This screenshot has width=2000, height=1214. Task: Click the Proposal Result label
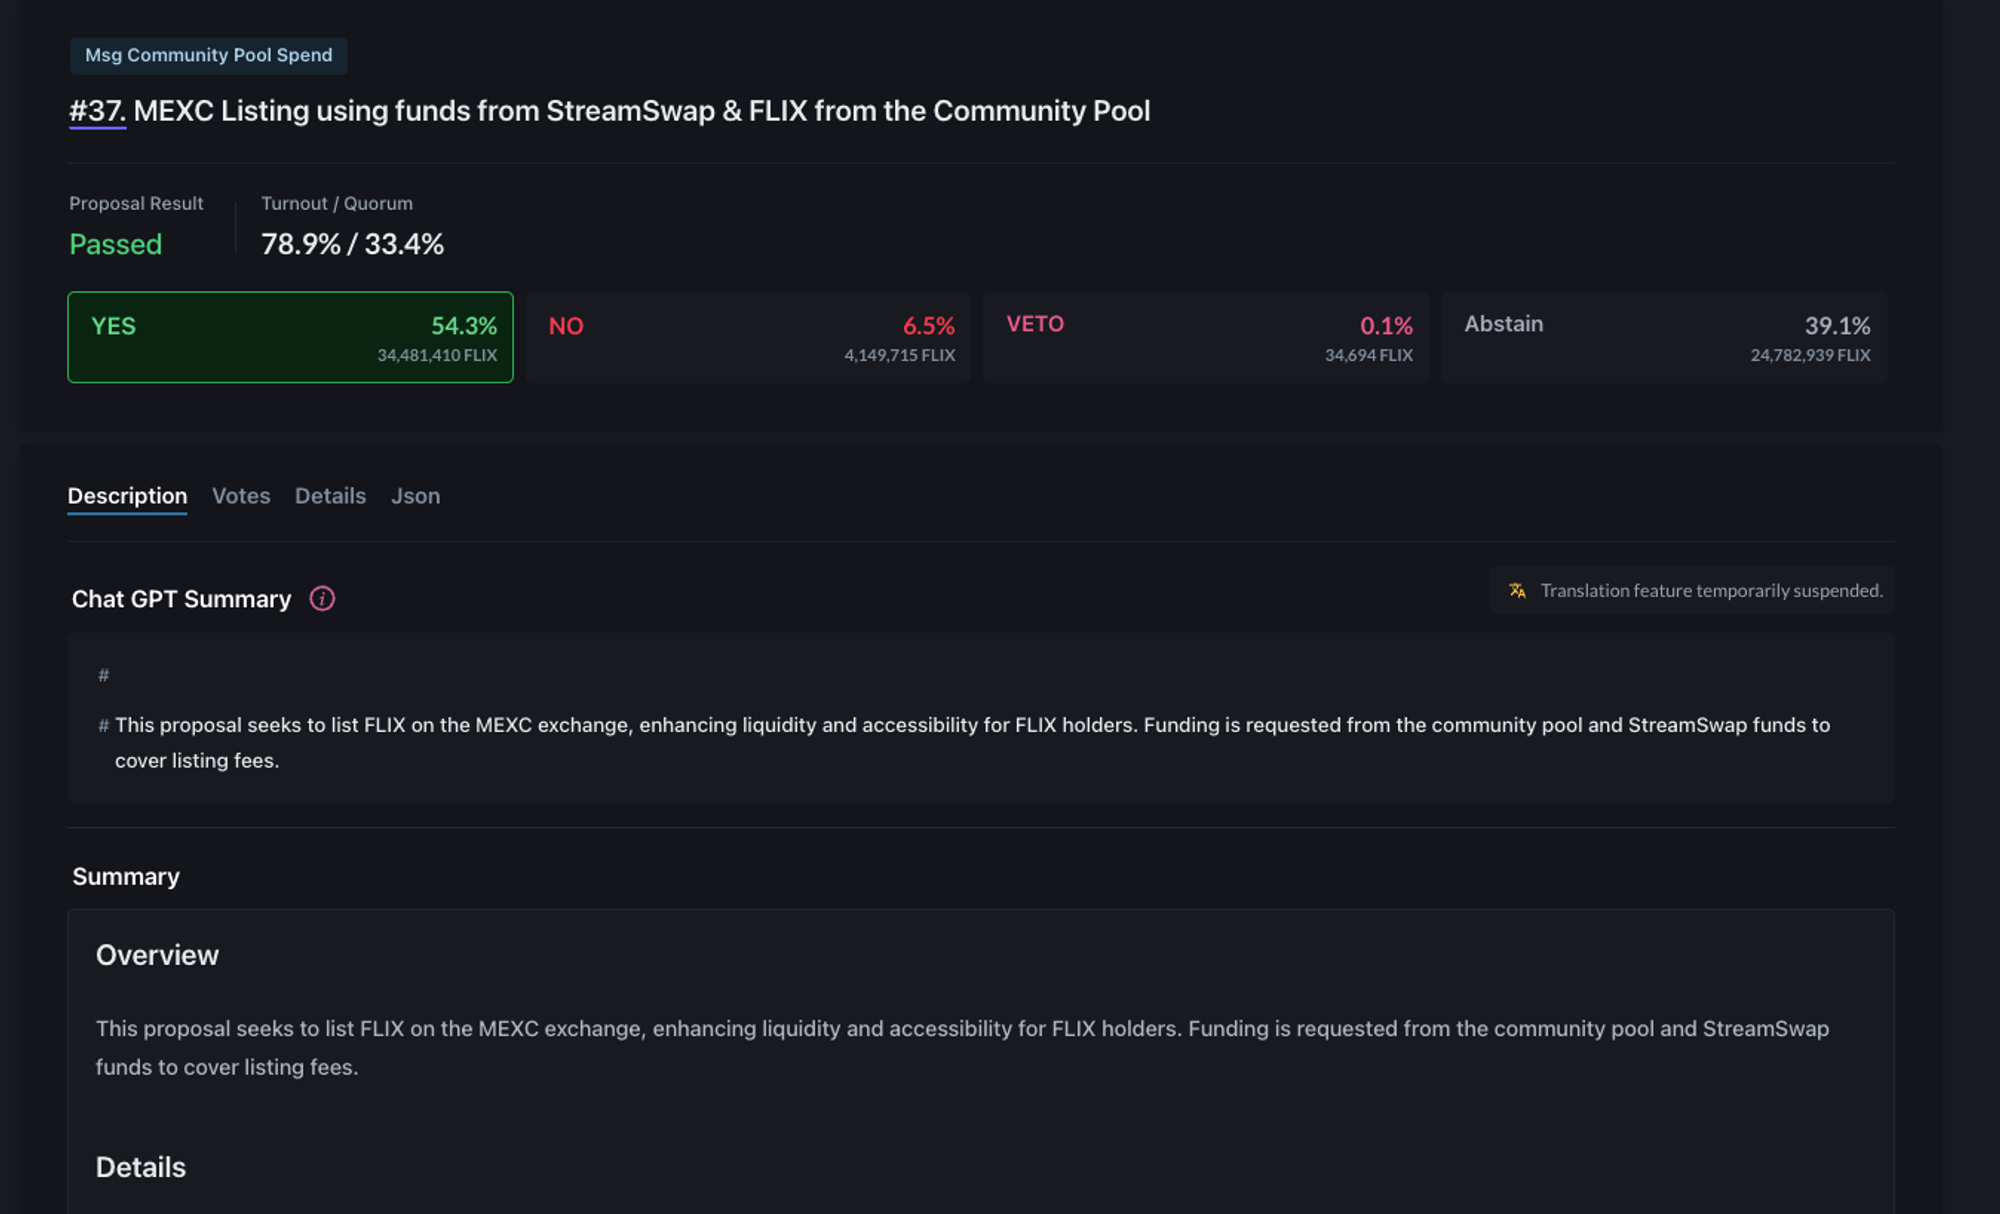136,203
